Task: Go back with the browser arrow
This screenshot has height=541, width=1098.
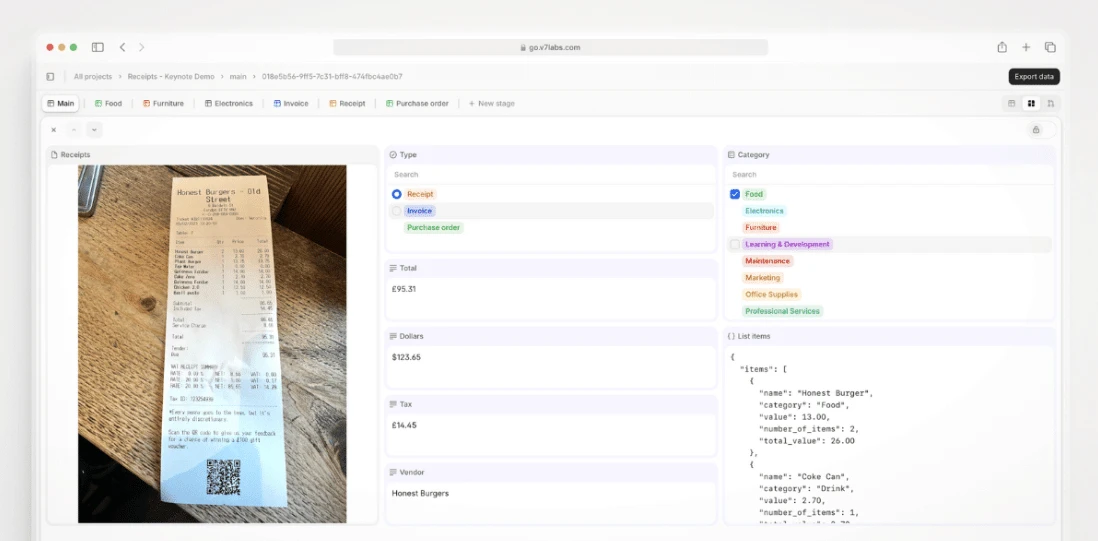Action: point(123,47)
